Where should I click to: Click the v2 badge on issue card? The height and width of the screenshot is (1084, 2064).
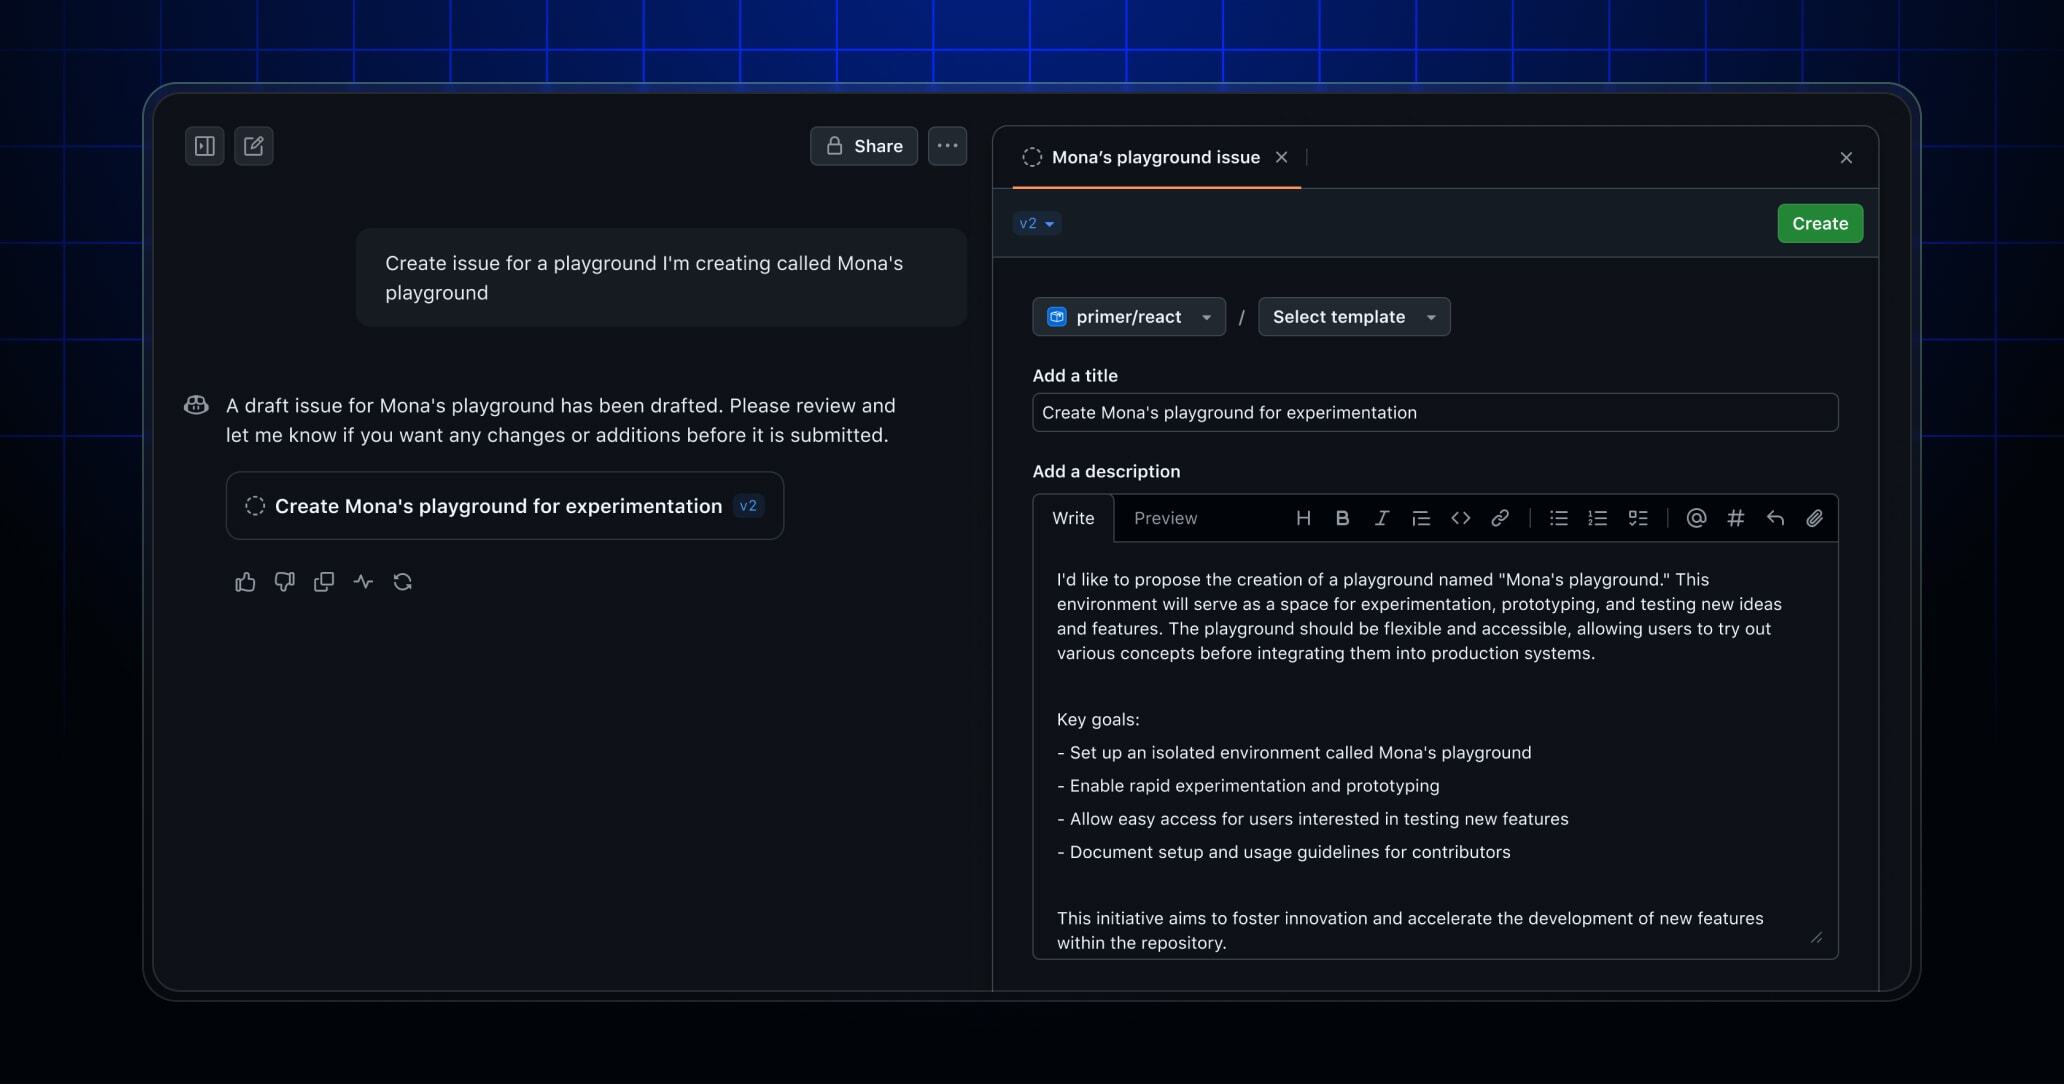[748, 506]
